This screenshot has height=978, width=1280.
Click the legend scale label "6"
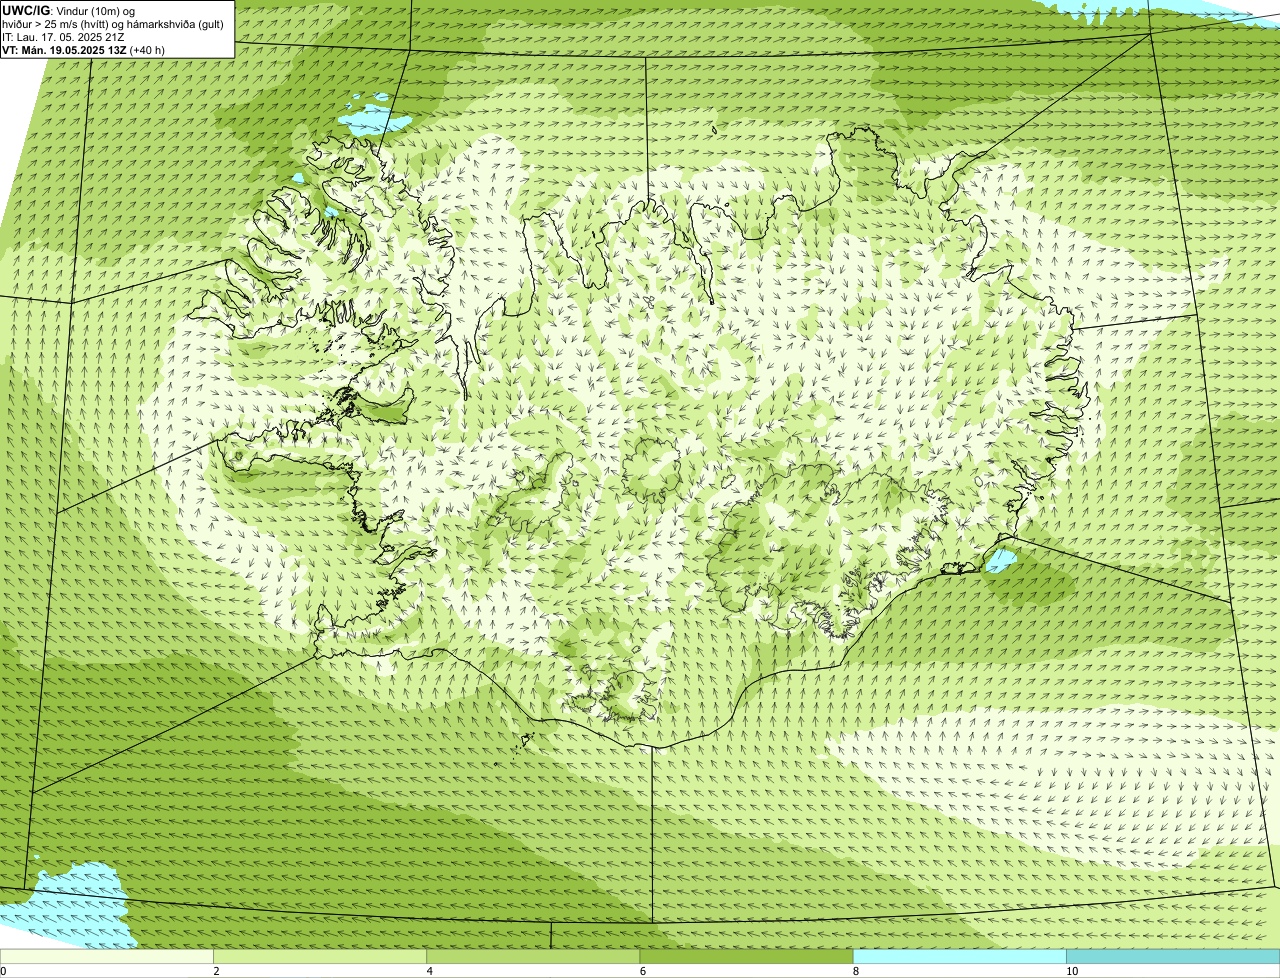pos(643,971)
